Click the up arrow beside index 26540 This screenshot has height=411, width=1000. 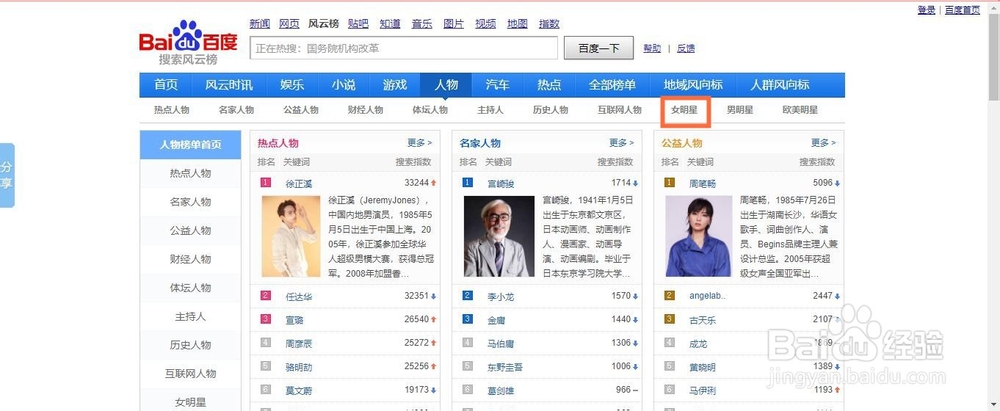pyautogui.click(x=434, y=319)
